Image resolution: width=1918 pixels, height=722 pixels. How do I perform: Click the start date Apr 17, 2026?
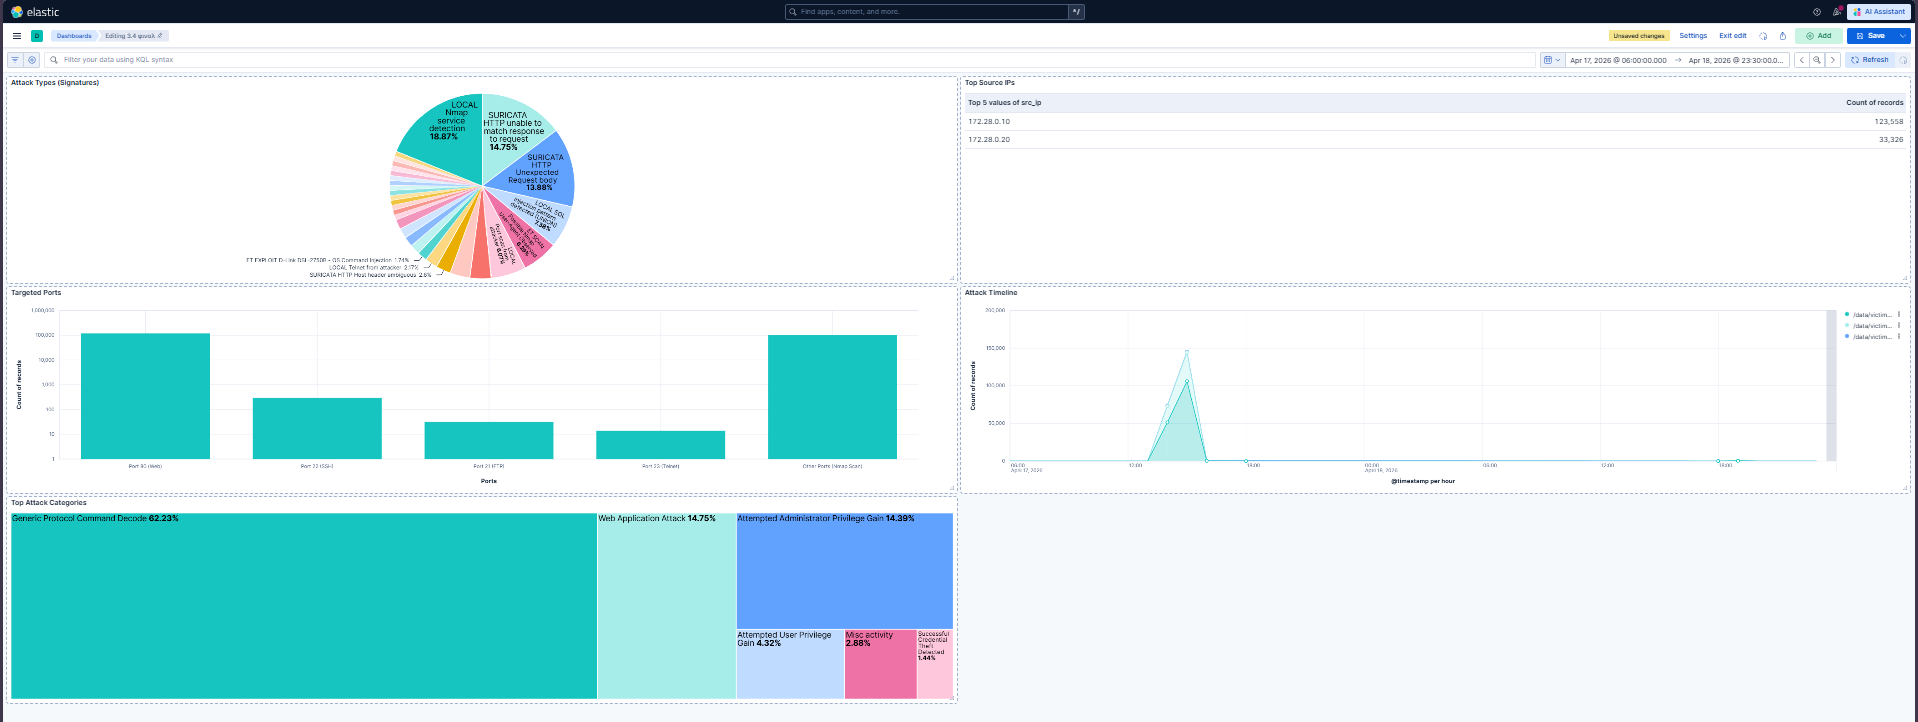[x=1618, y=60]
